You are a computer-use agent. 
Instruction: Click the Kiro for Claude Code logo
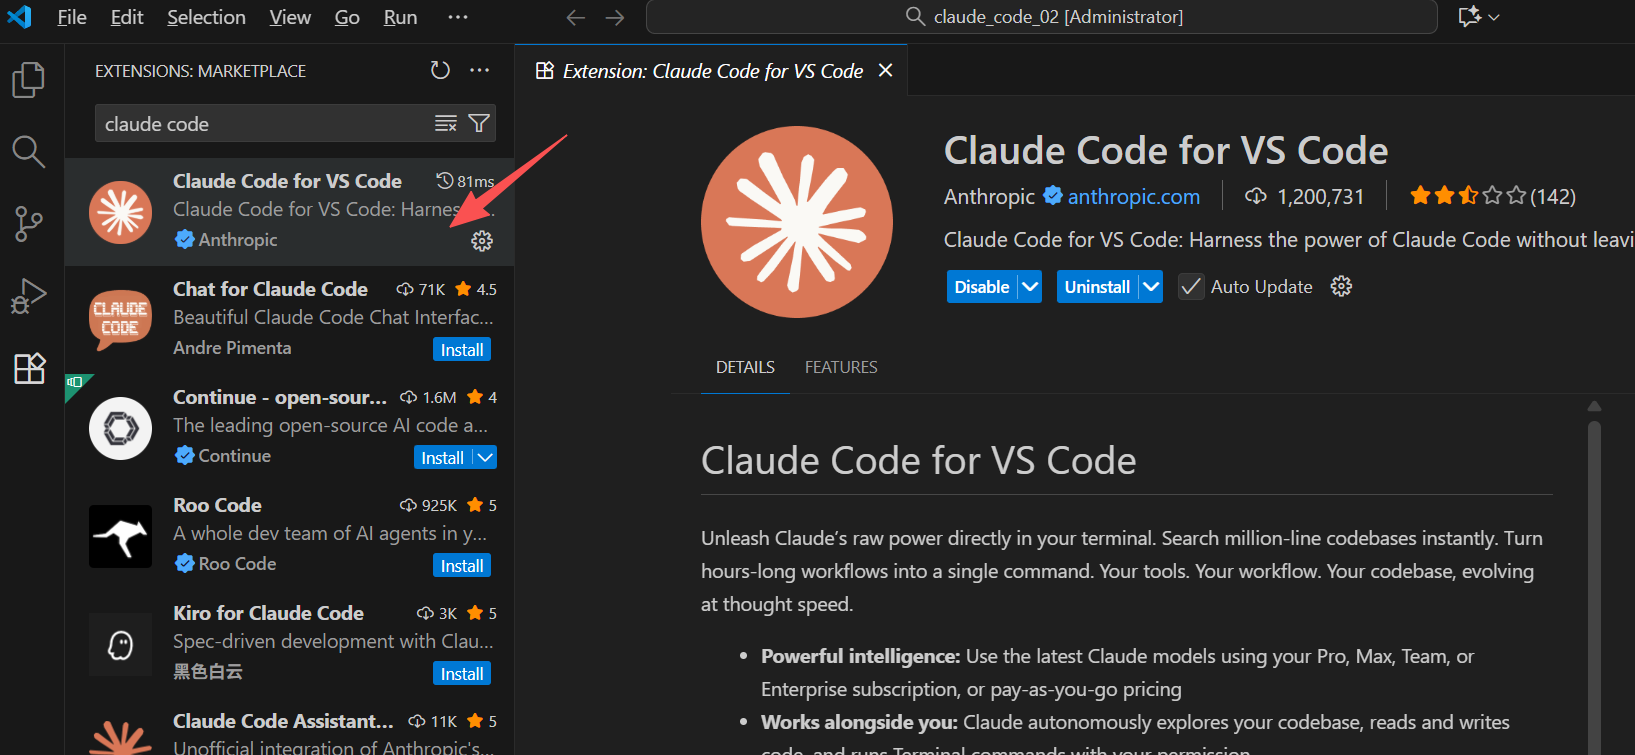pos(121,644)
